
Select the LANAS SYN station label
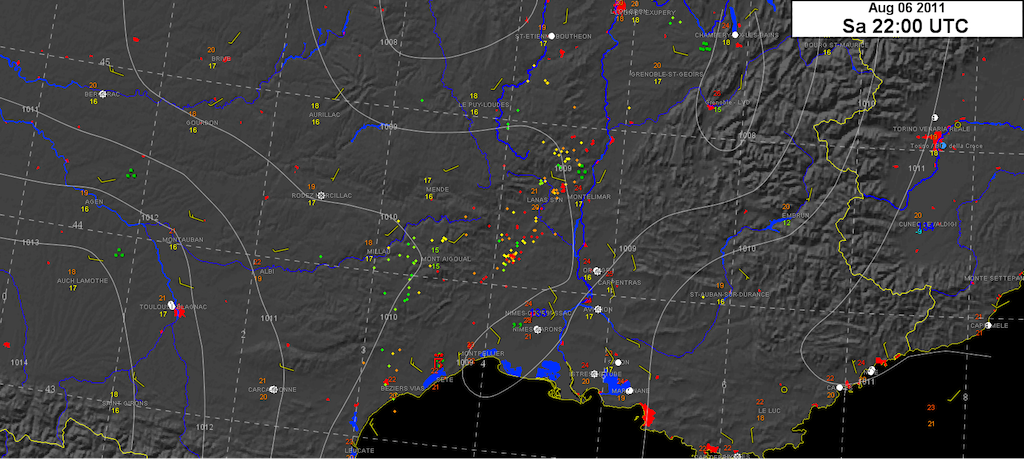(544, 200)
